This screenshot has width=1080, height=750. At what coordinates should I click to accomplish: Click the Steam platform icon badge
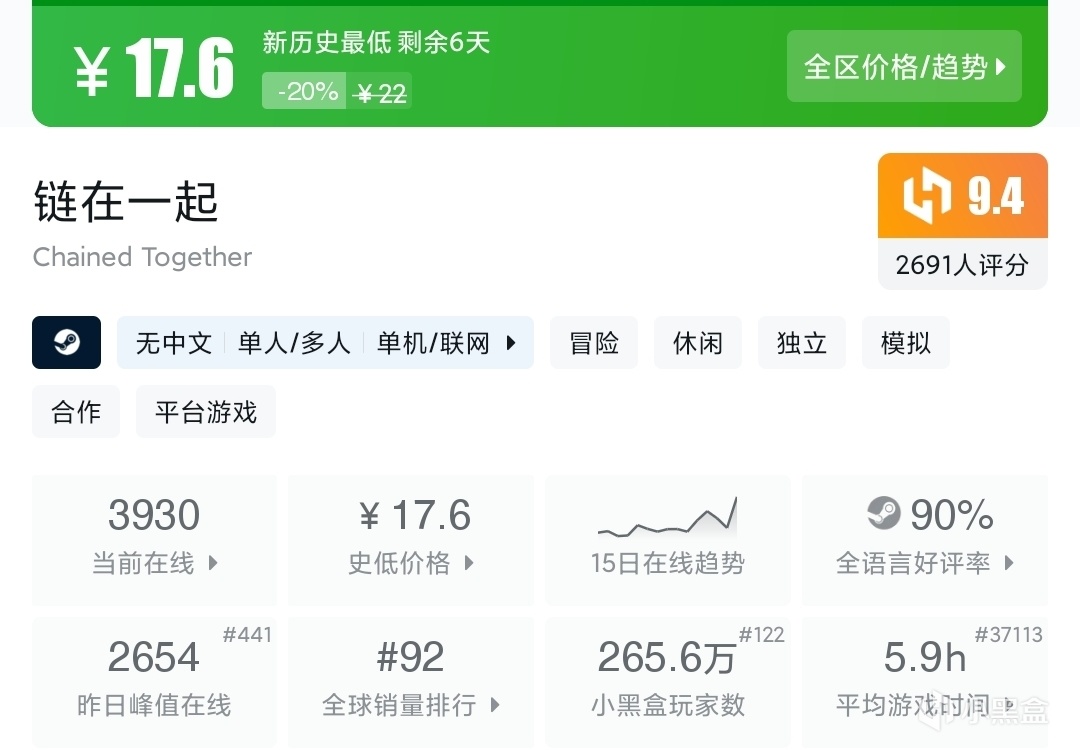[66, 343]
